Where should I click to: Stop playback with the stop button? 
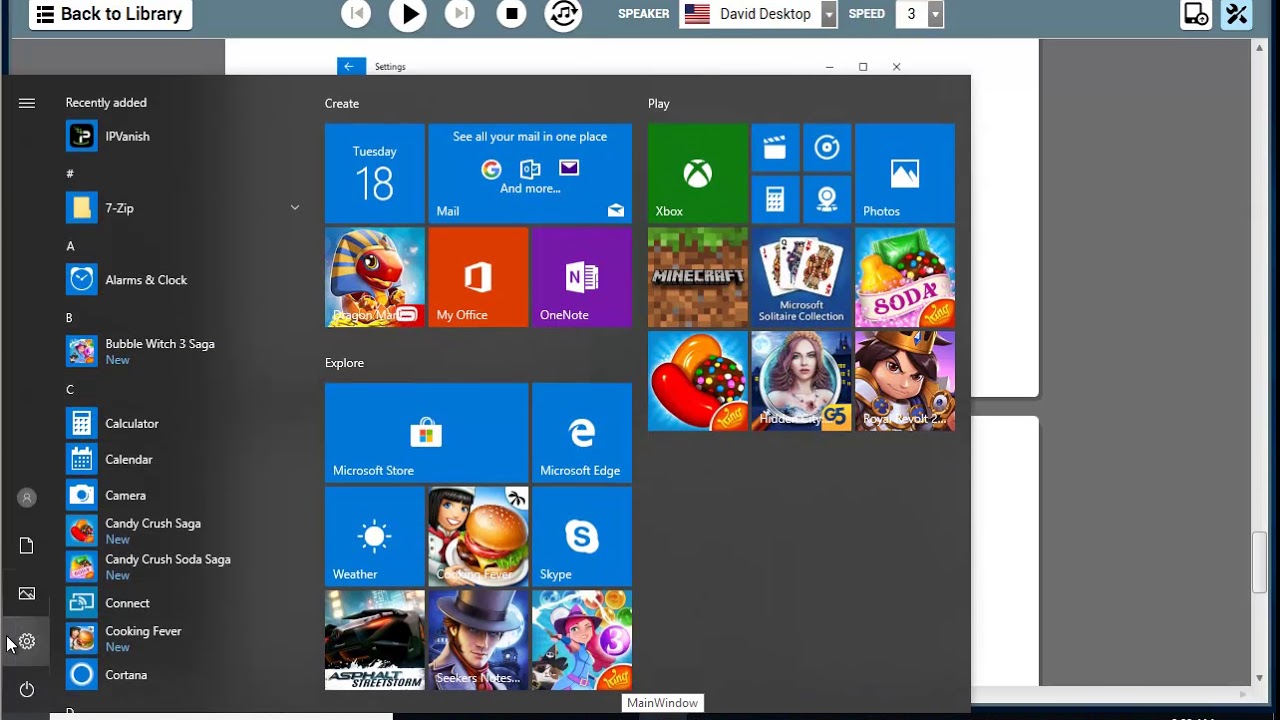tap(512, 13)
